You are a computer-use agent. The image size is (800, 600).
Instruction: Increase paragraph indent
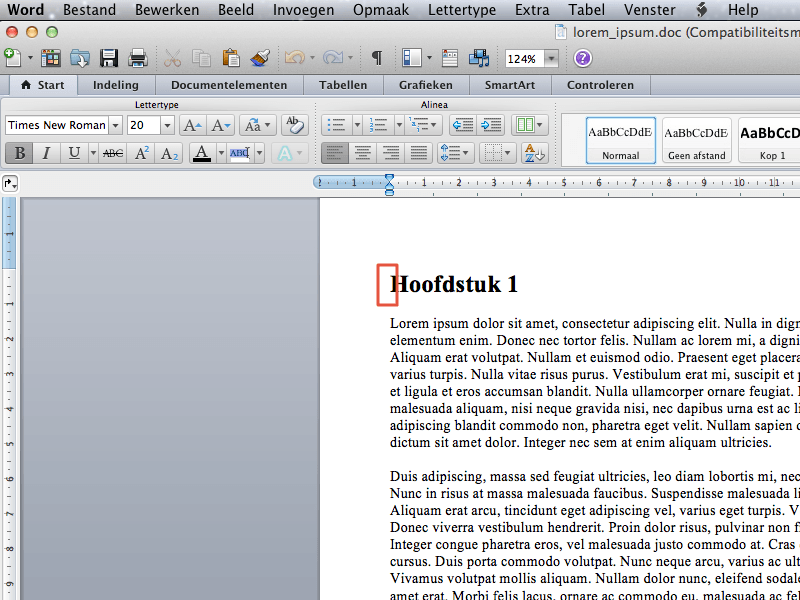pos(491,125)
